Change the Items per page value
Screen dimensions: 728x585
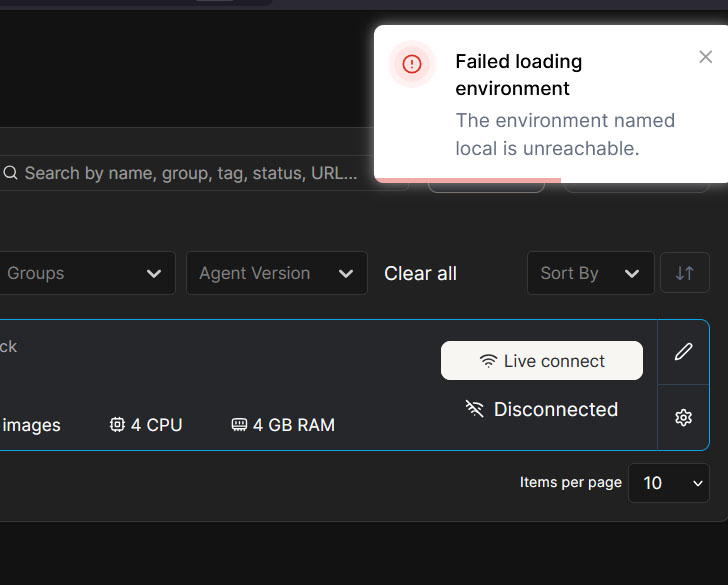click(x=669, y=483)
